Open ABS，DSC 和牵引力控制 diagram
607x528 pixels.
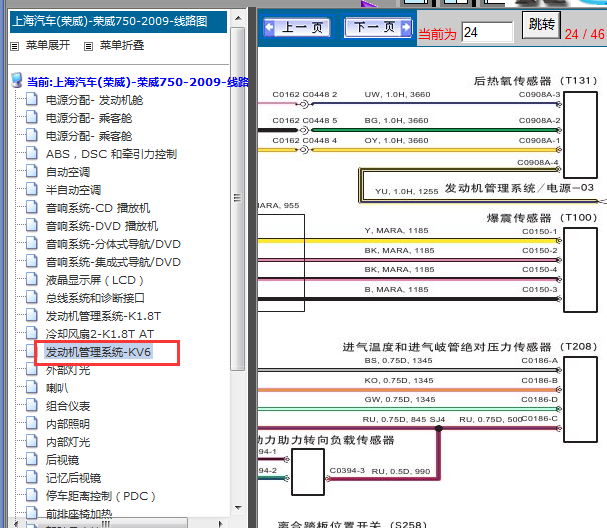pyautogui.click(x=111, y=154)
